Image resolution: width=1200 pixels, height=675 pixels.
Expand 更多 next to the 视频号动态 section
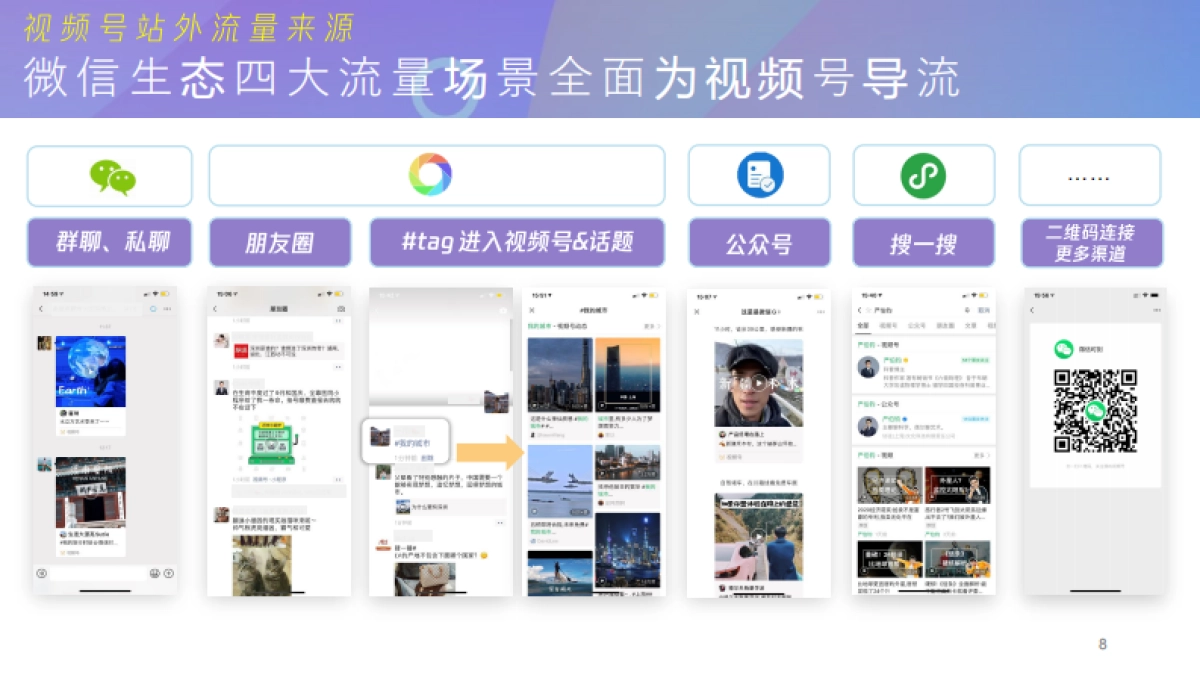pos(652,325)
